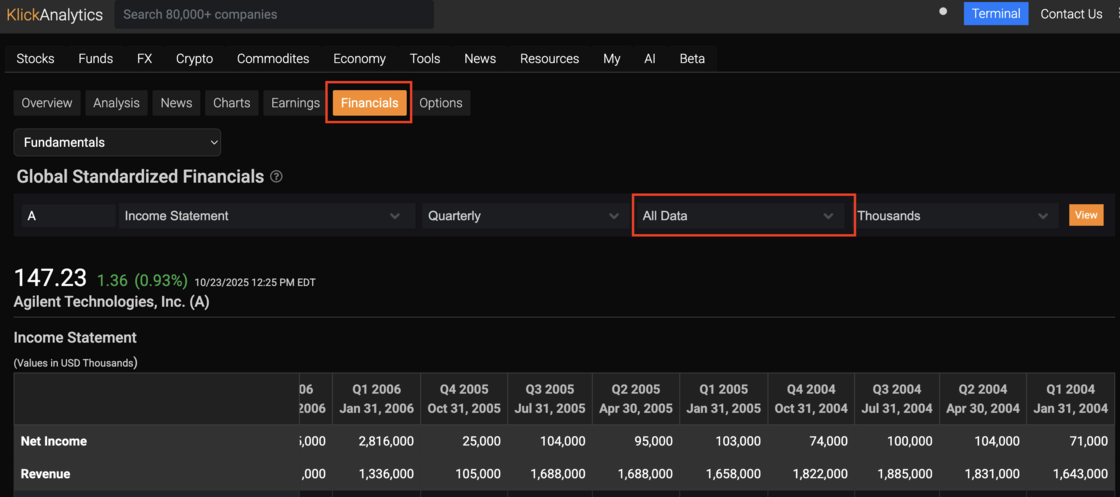This screenshot has height=497, width=1120.
Task: Switch to the Earnings tab
Action: 295,103
